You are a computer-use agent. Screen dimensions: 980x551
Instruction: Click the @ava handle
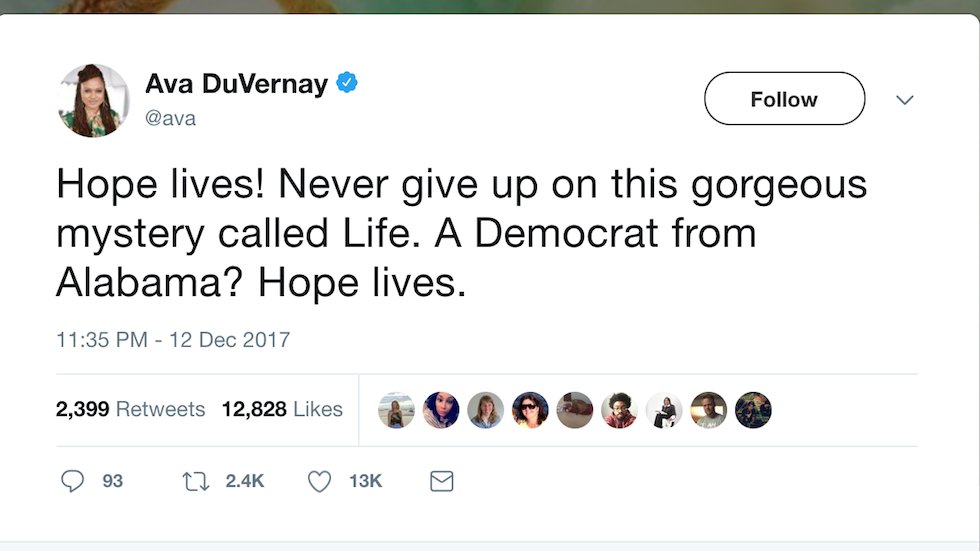click(170, 118)
